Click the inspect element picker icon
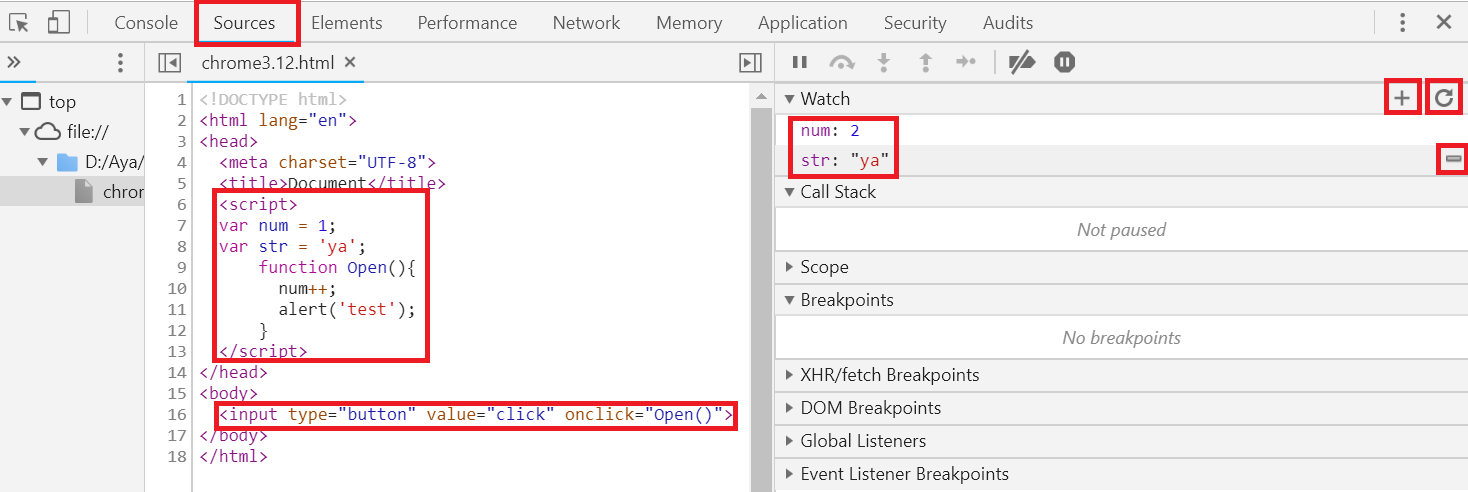This screenshot has width=1468, height=492. [19, 22]
